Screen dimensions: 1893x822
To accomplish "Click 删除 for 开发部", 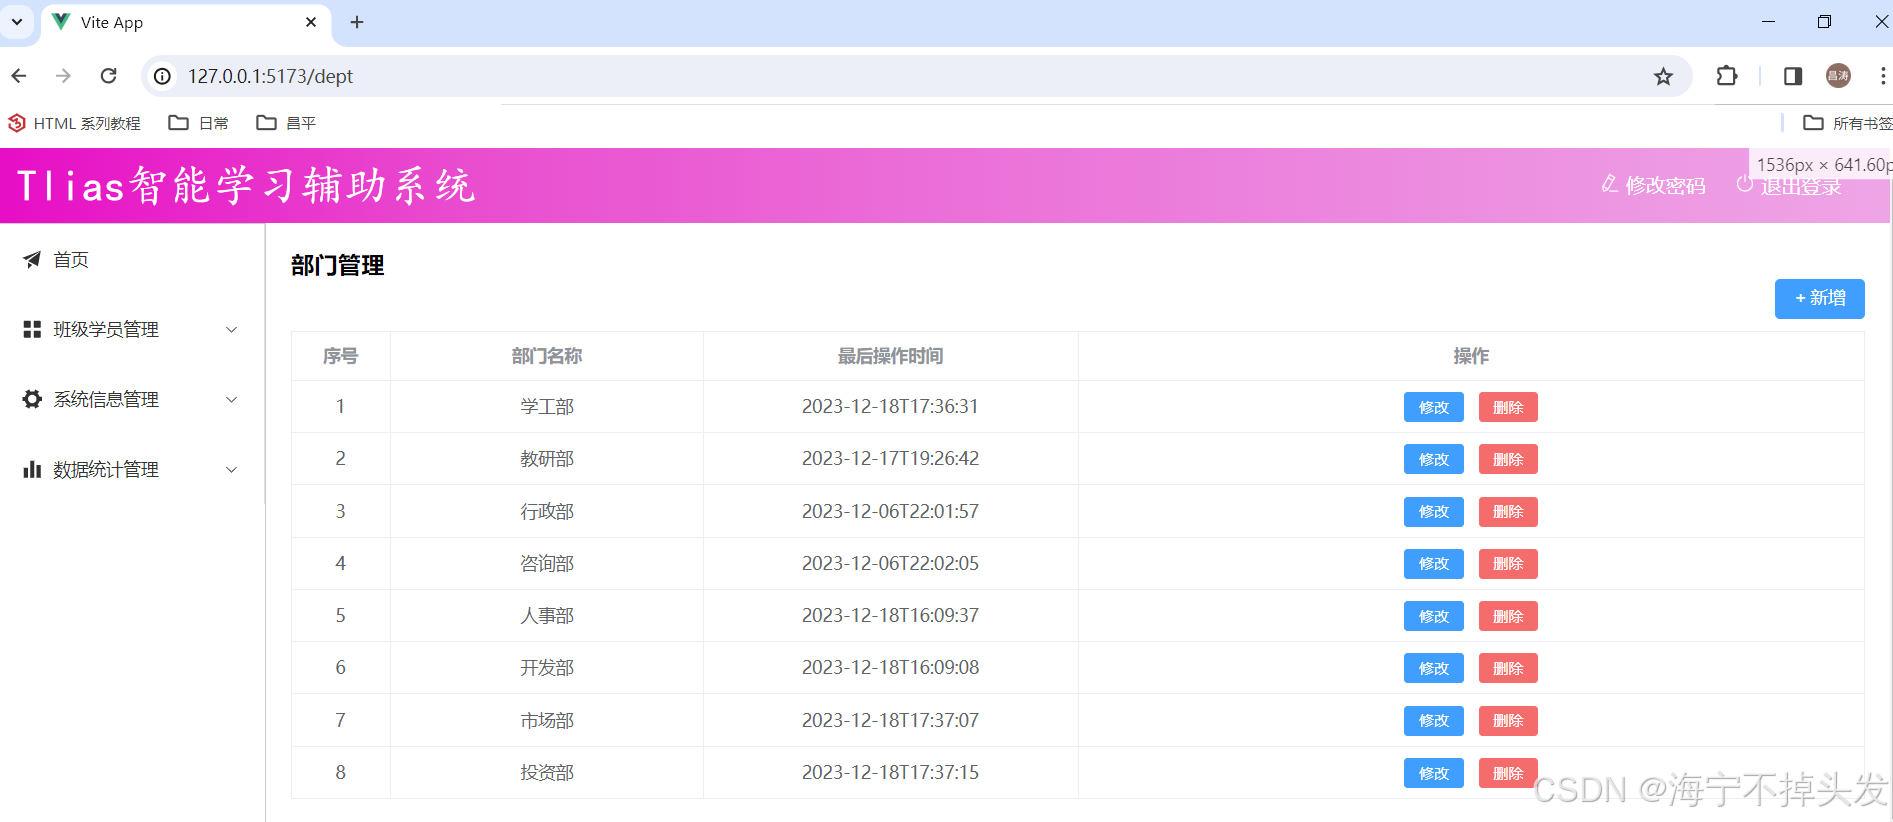I will [1508, 668].
